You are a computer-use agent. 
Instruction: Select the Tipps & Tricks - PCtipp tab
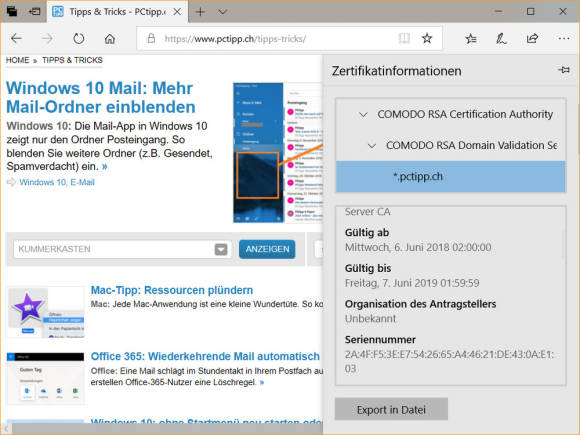click(118, 12)
